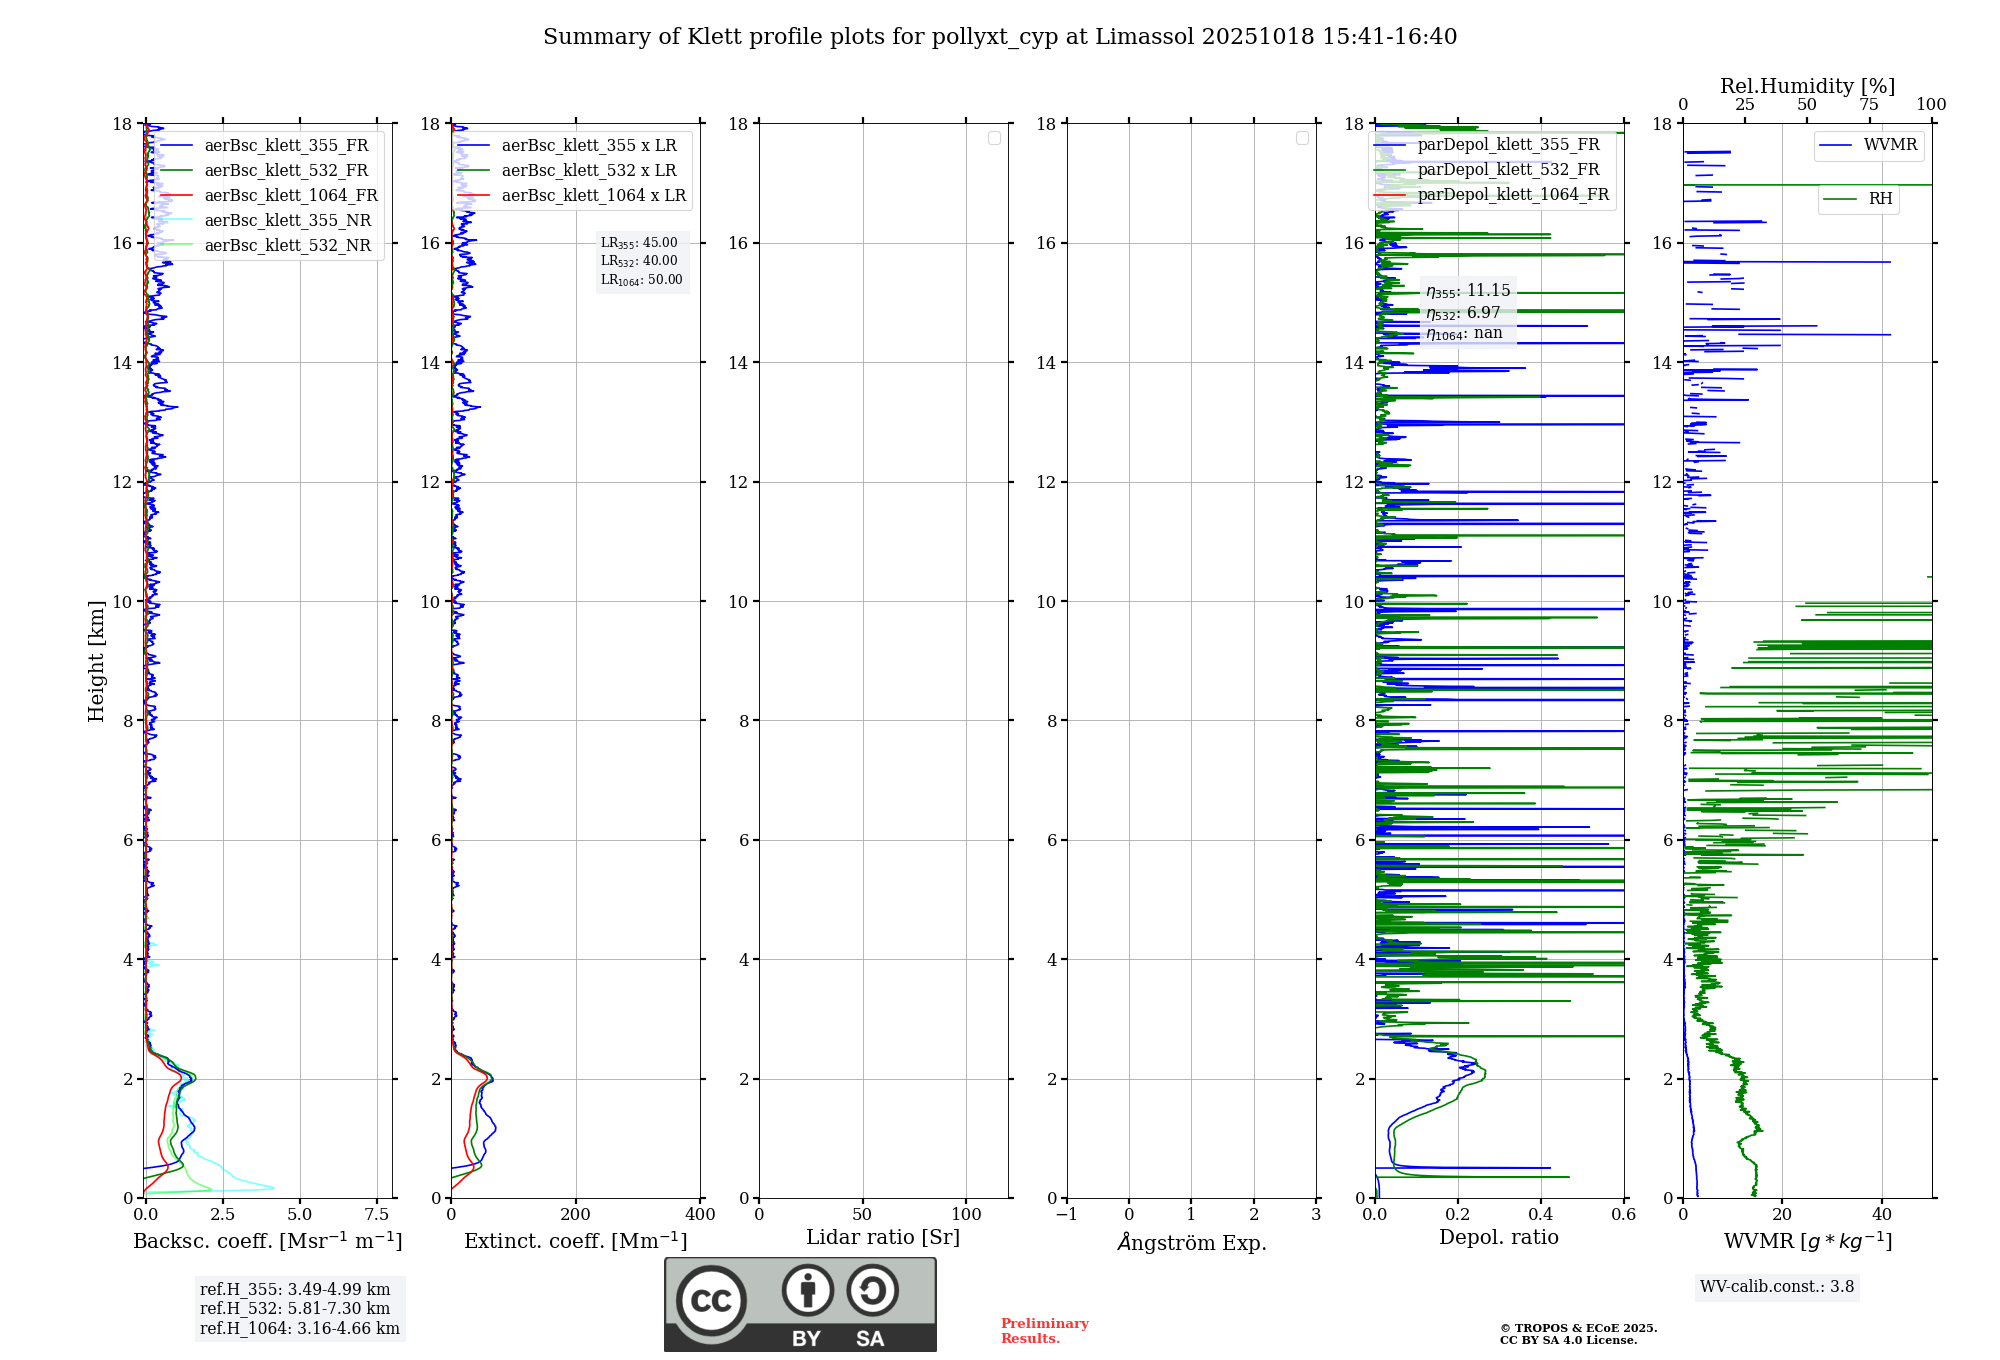Click the empty legend box in Lidar ratio panel
The height and width of the screenshot is (1360, 2000).
994,138
